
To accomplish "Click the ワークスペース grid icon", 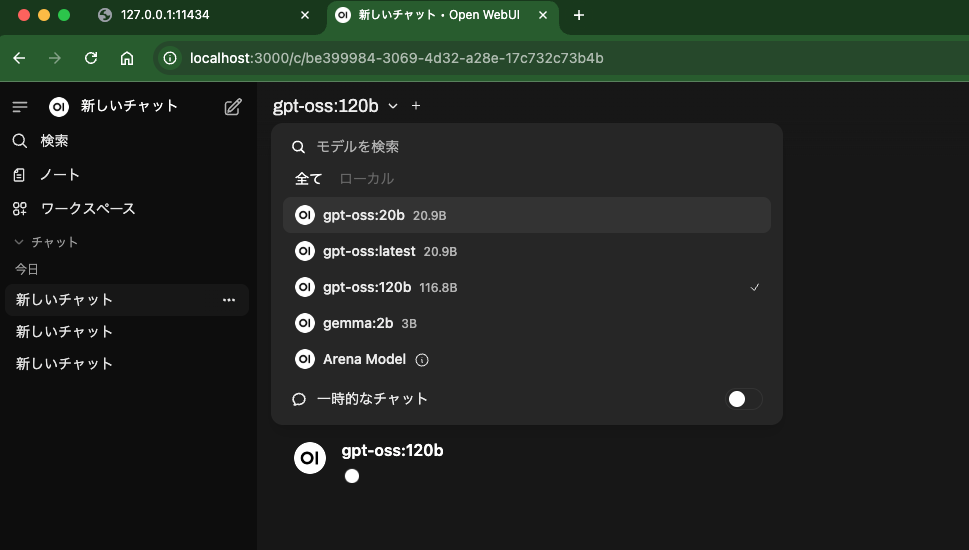I will (20, 209).
